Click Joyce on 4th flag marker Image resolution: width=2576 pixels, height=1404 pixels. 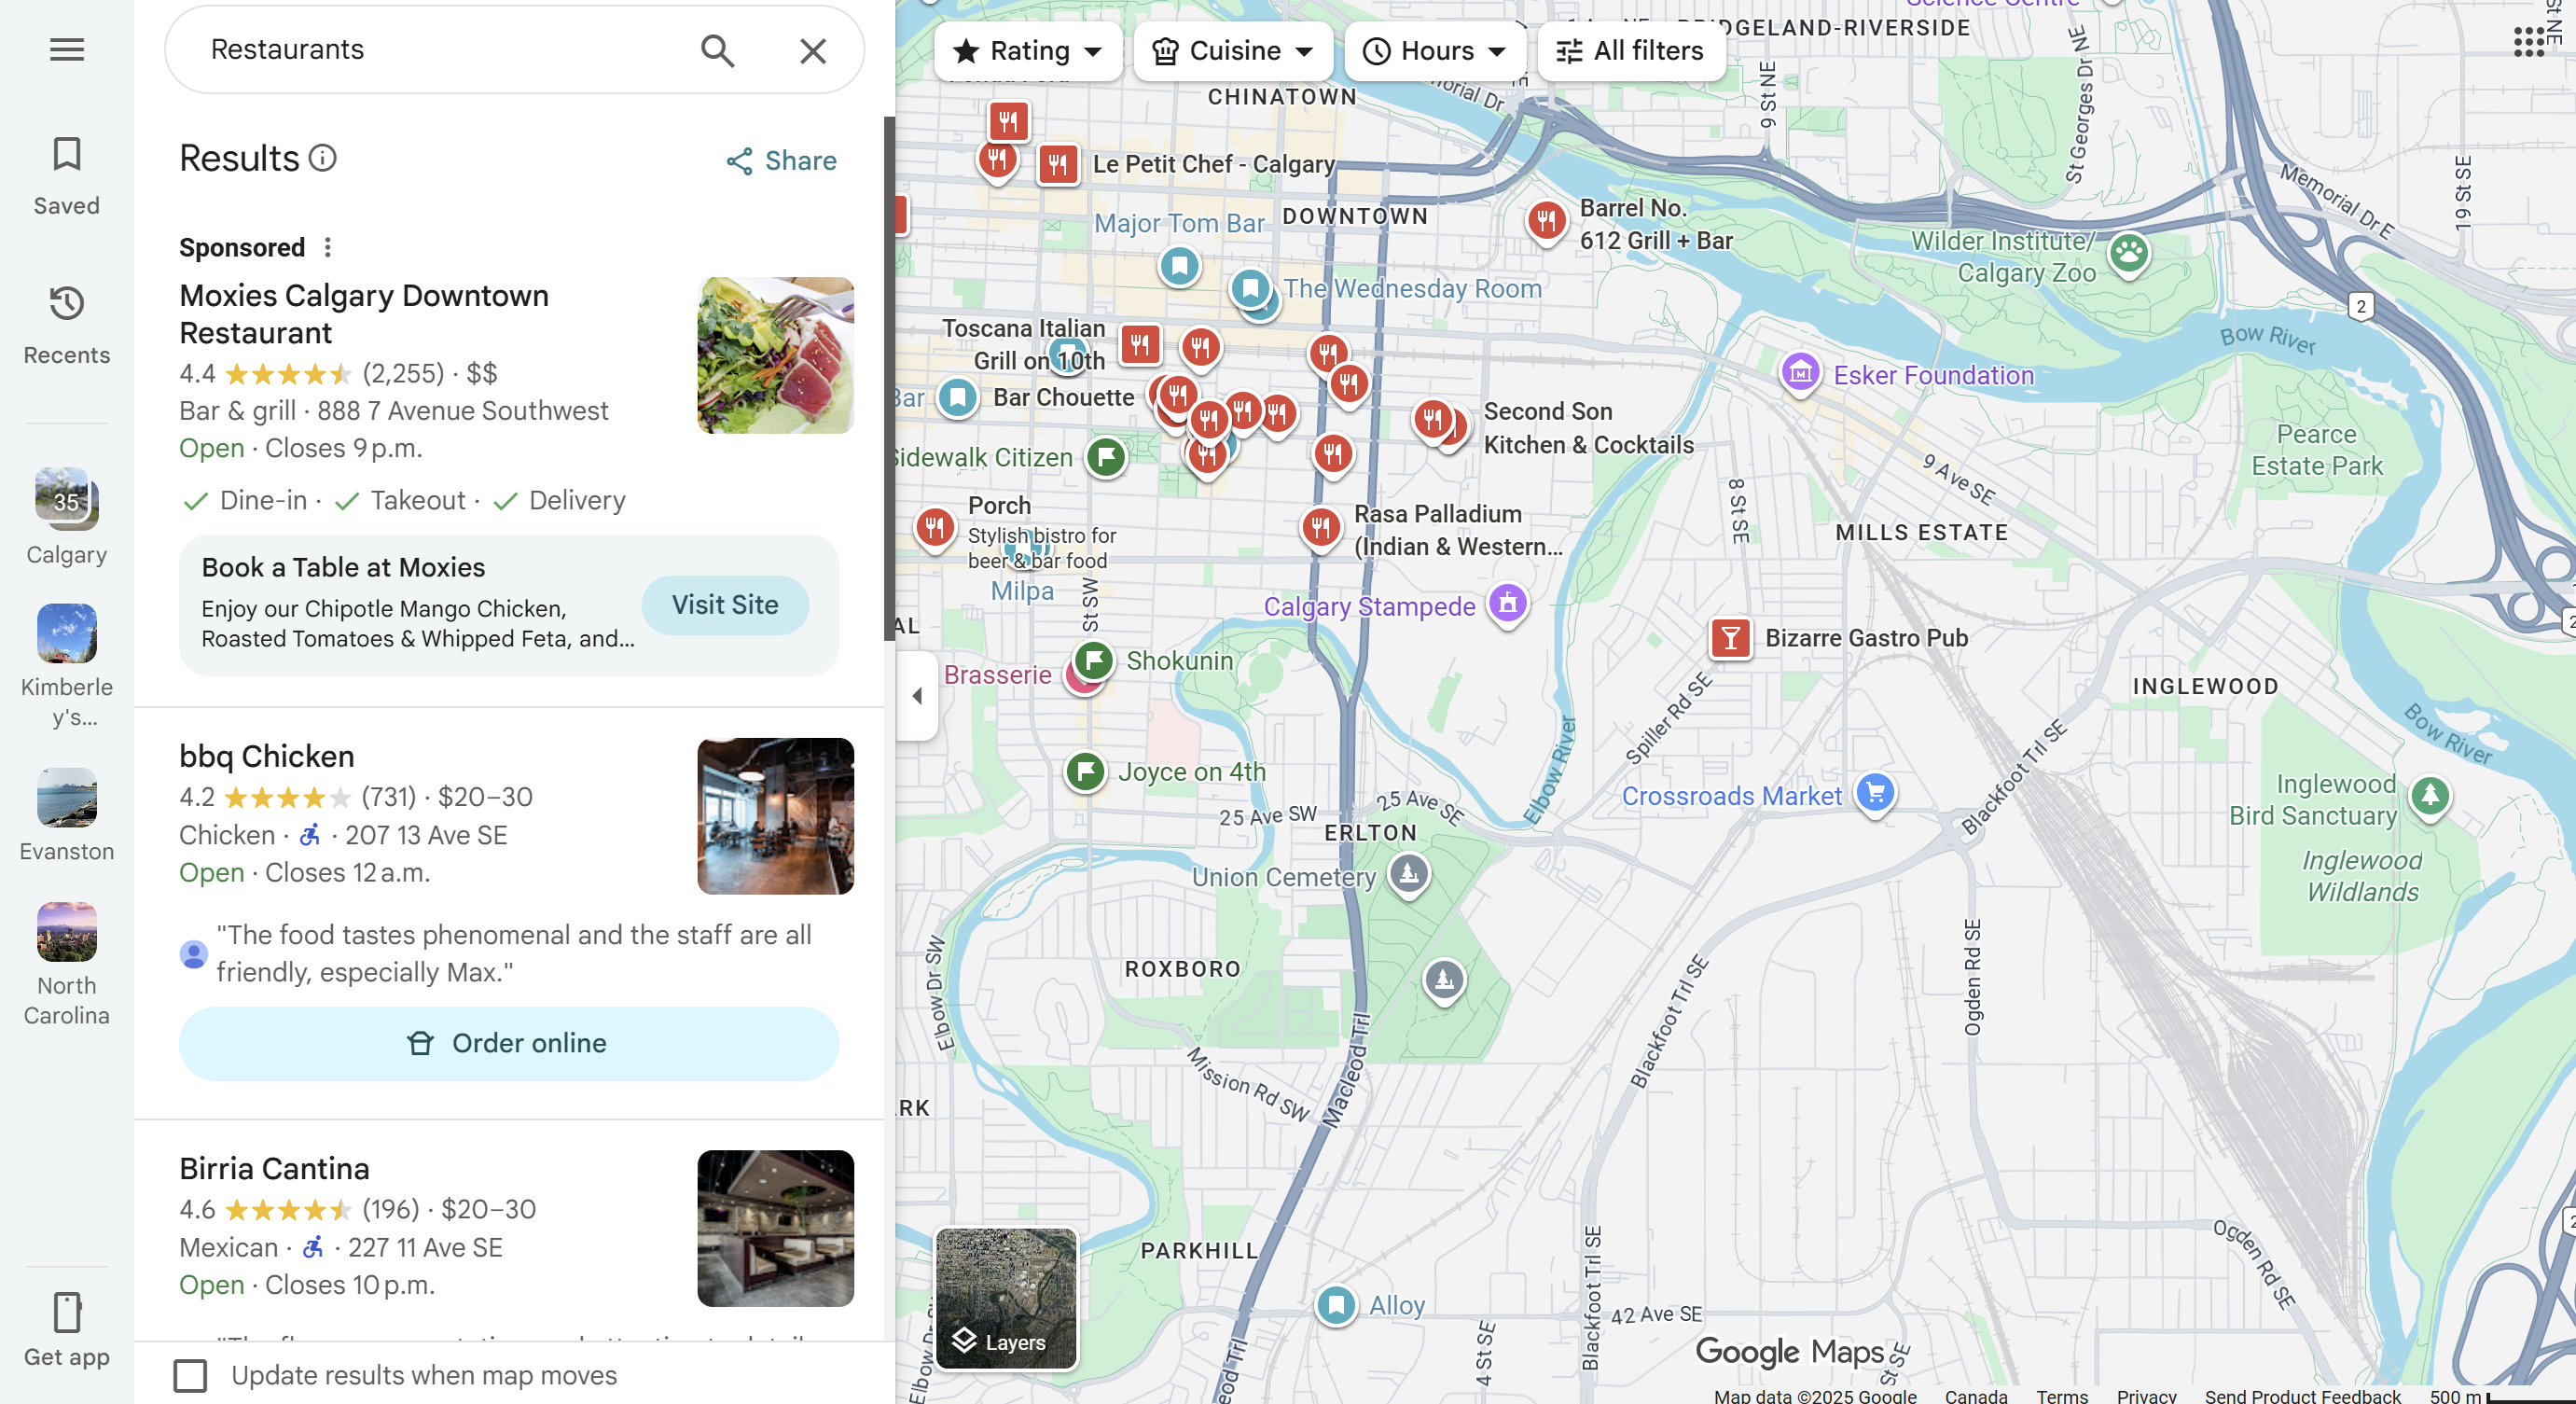(x=1085, y=772)
